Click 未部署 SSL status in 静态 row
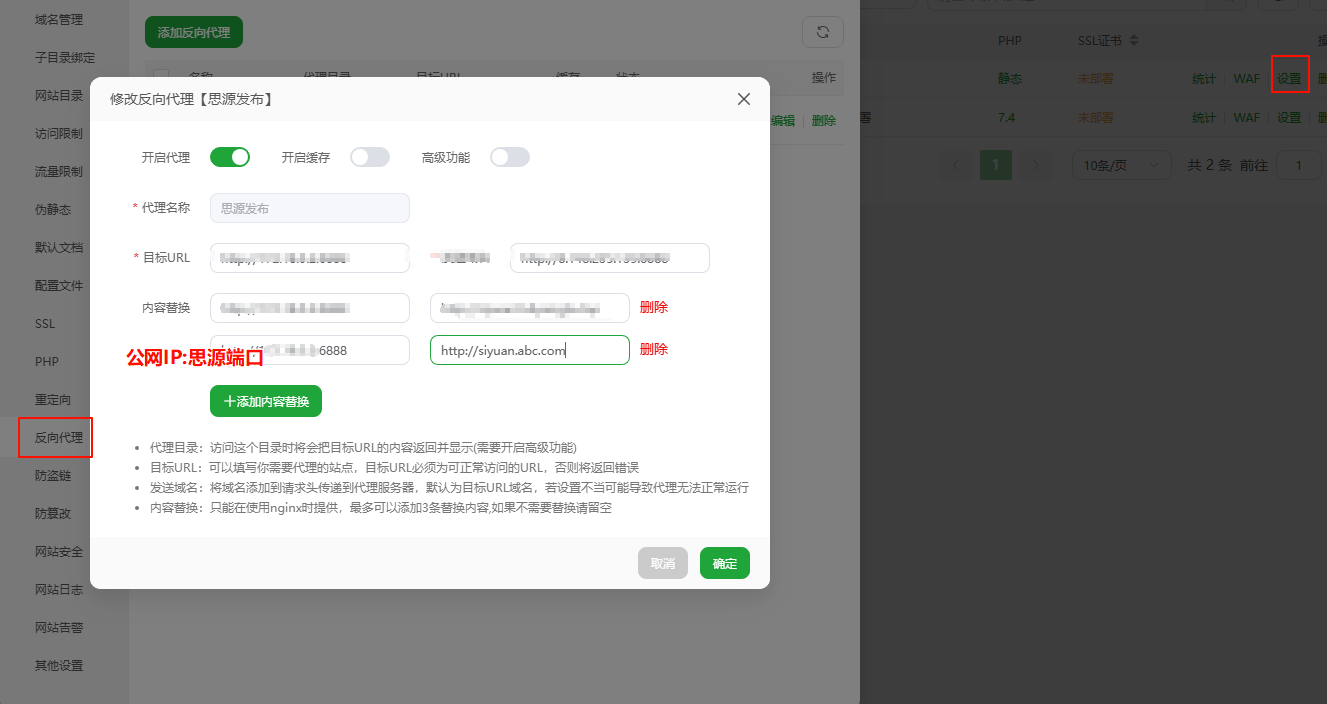This screenshot has height=704, width=1327. [x=1095, y=78]
